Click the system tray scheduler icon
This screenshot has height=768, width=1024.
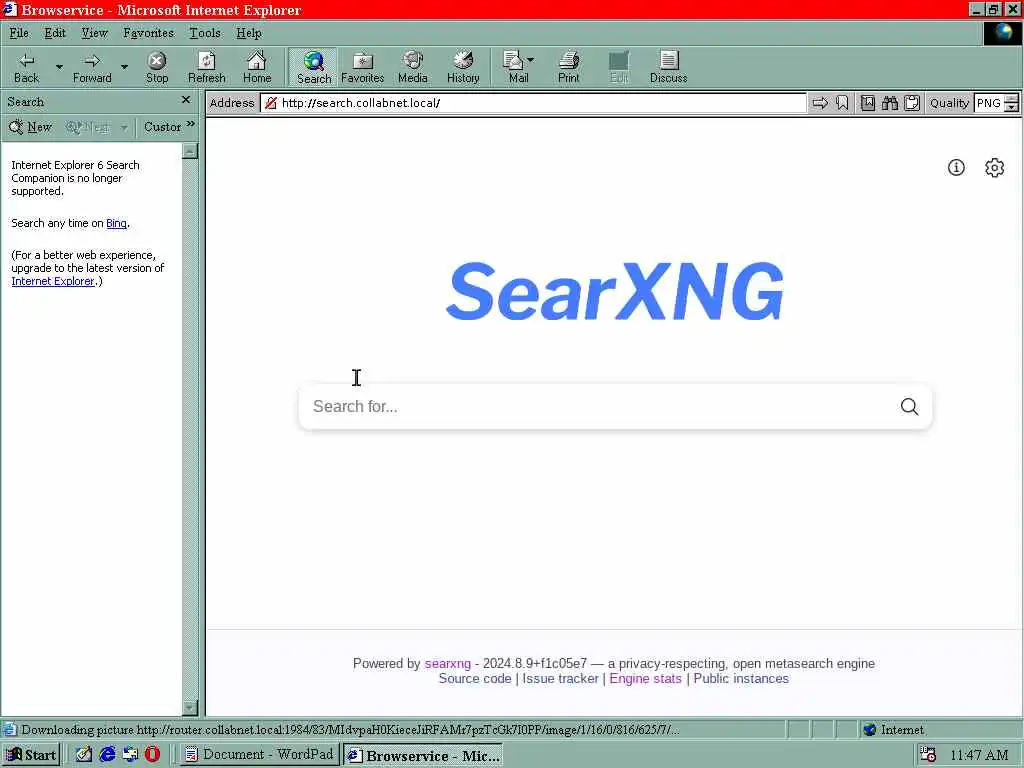928,755
